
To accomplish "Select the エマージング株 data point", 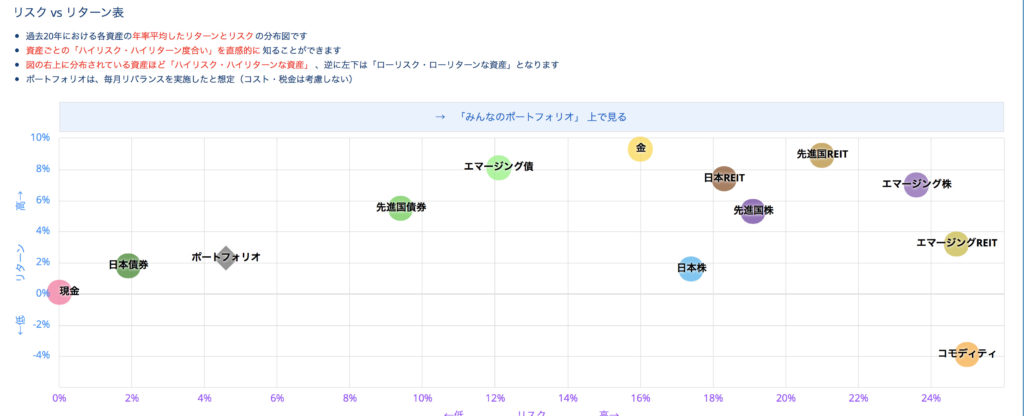I will tap(916, 185).
